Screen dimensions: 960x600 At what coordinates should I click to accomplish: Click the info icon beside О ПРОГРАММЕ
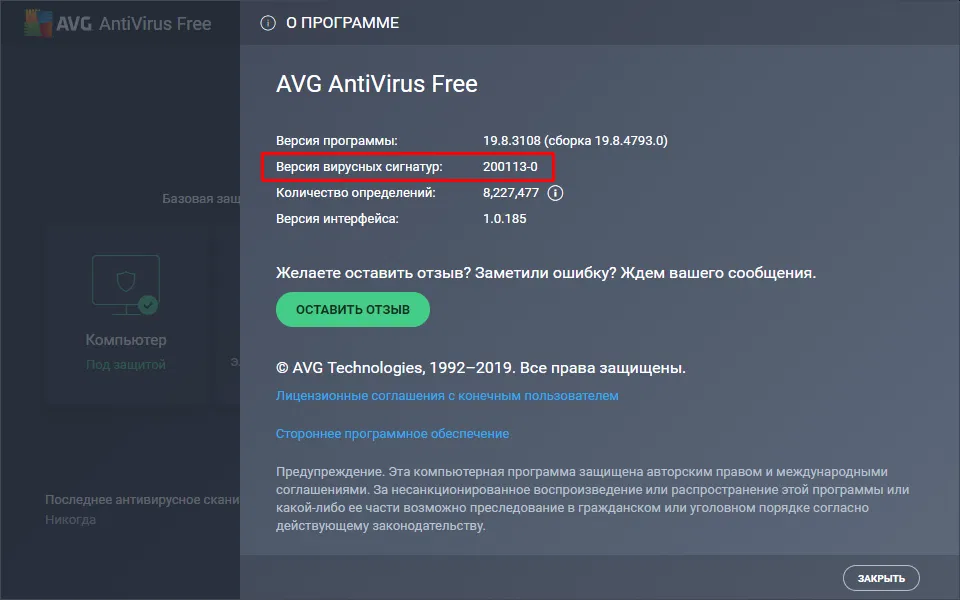pos(267,23)
